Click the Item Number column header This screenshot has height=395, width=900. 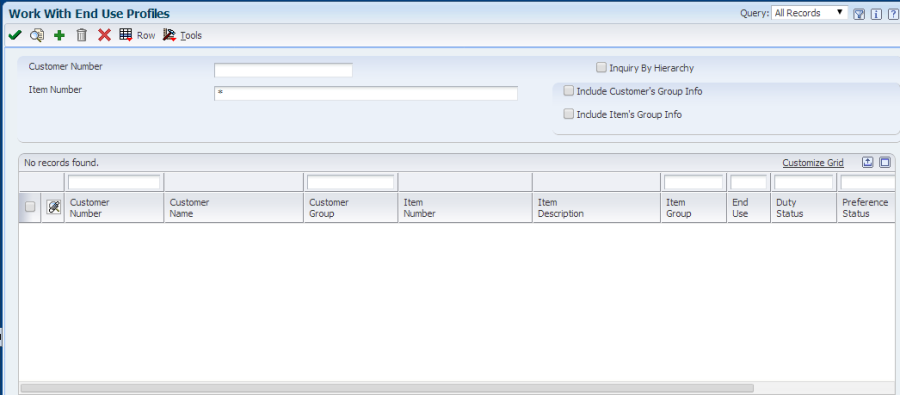tap(465, 208)
